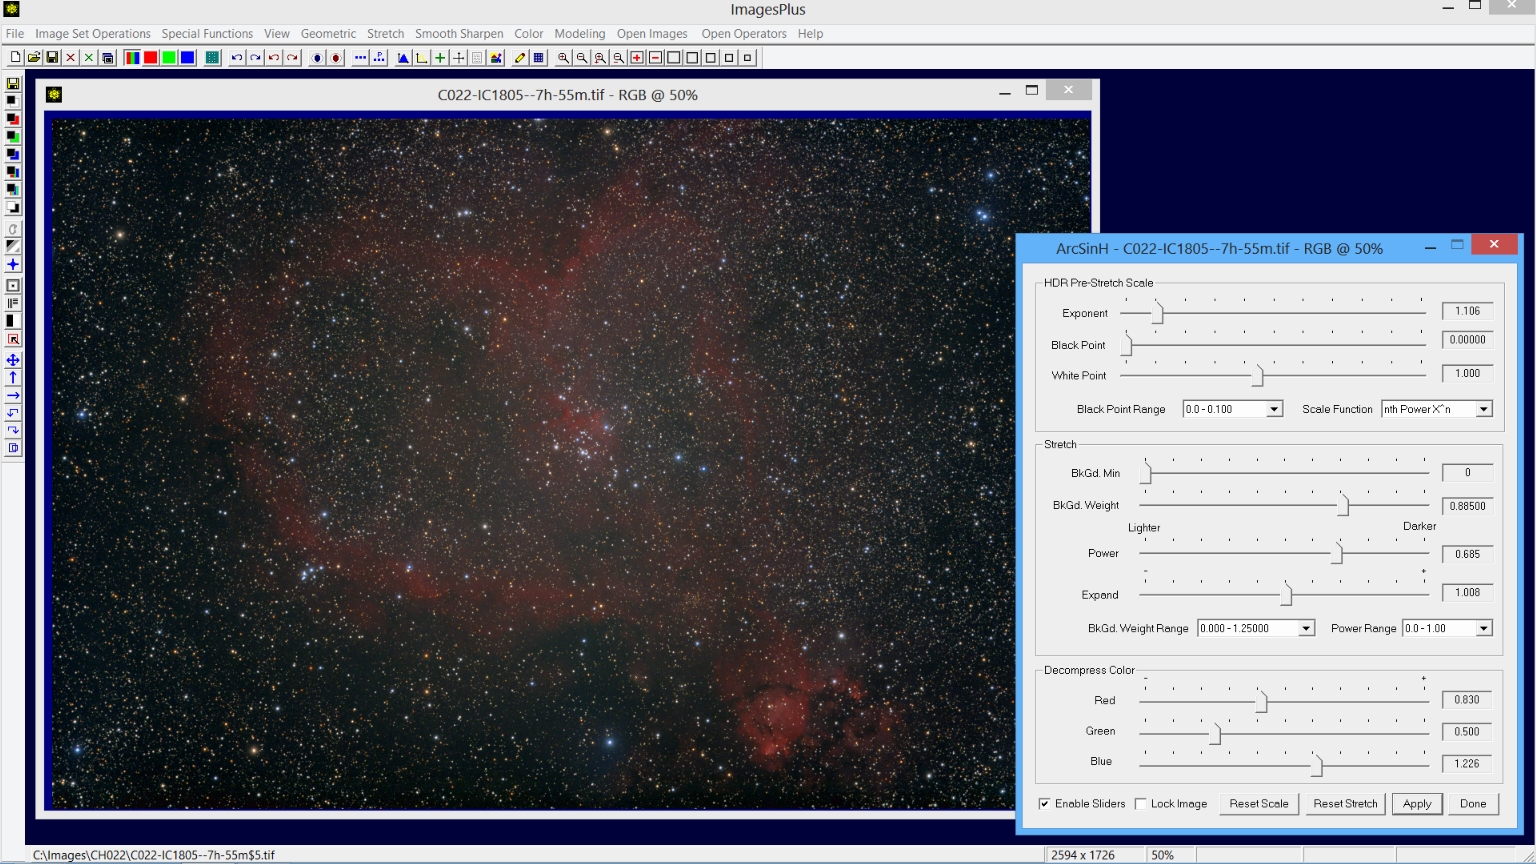Click the Open folder icon in toolbar
Viewport: 1536px width, 864px height.
pyautogui.click(x=34, y=58)
